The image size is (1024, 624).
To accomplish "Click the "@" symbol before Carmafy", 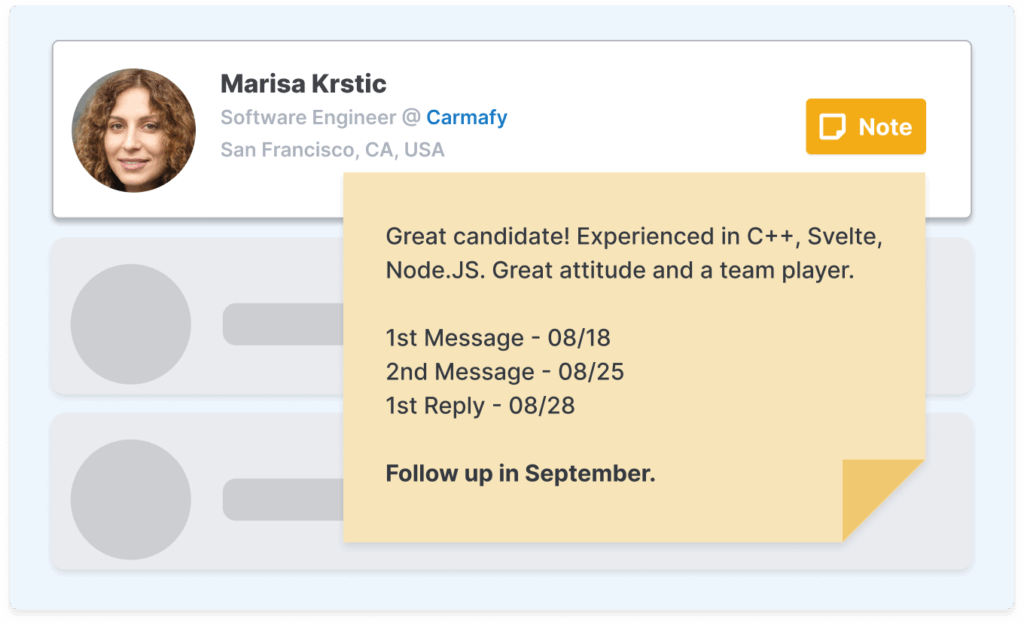I will tap(411, 117).
